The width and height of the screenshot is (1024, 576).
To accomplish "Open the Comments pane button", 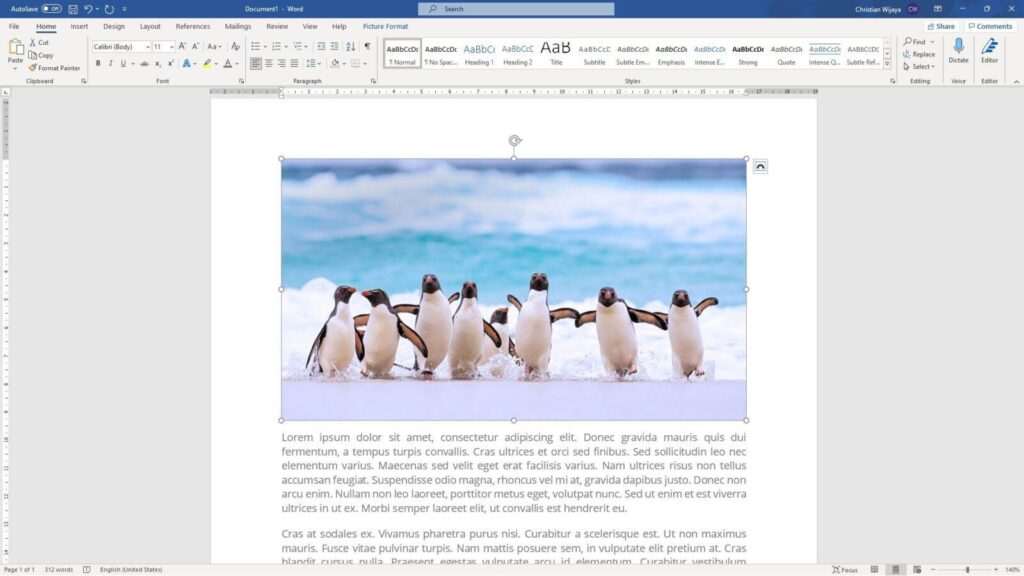I will tap(990, 27).
